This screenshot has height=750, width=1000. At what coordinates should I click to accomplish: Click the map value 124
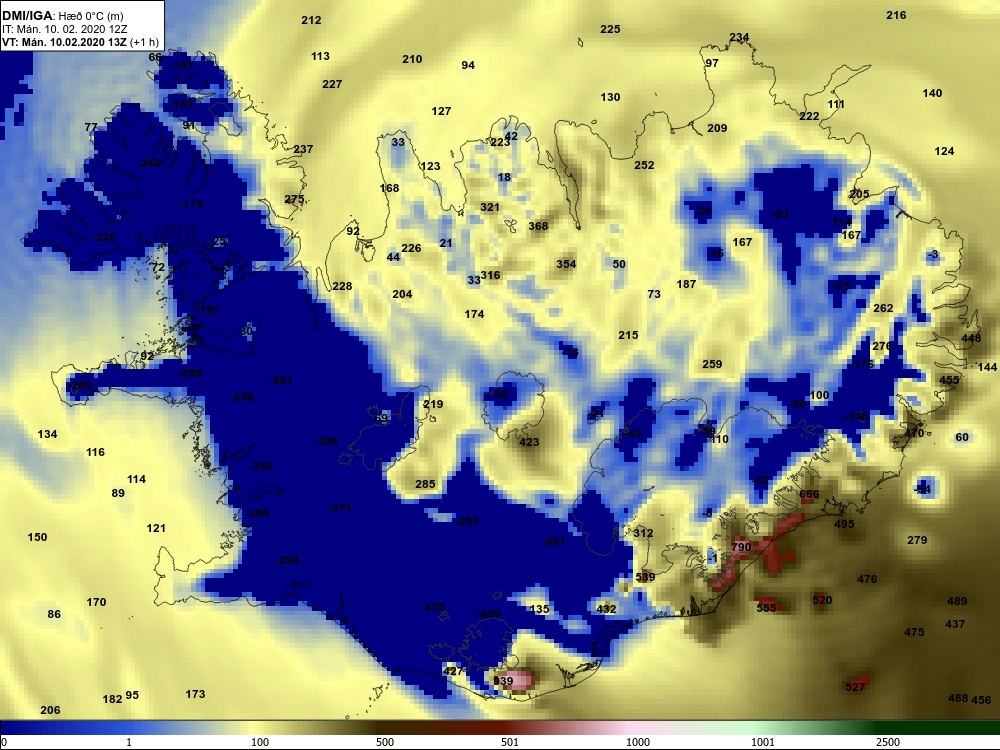click(945, 151)
